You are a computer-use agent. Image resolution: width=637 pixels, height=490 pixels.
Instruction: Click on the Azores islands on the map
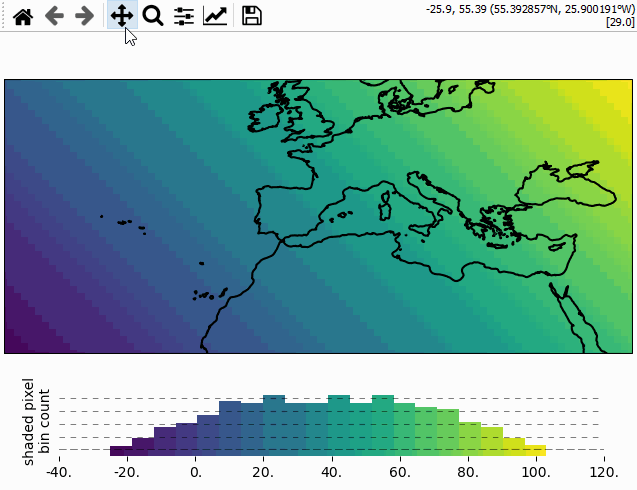pos(124,225)
